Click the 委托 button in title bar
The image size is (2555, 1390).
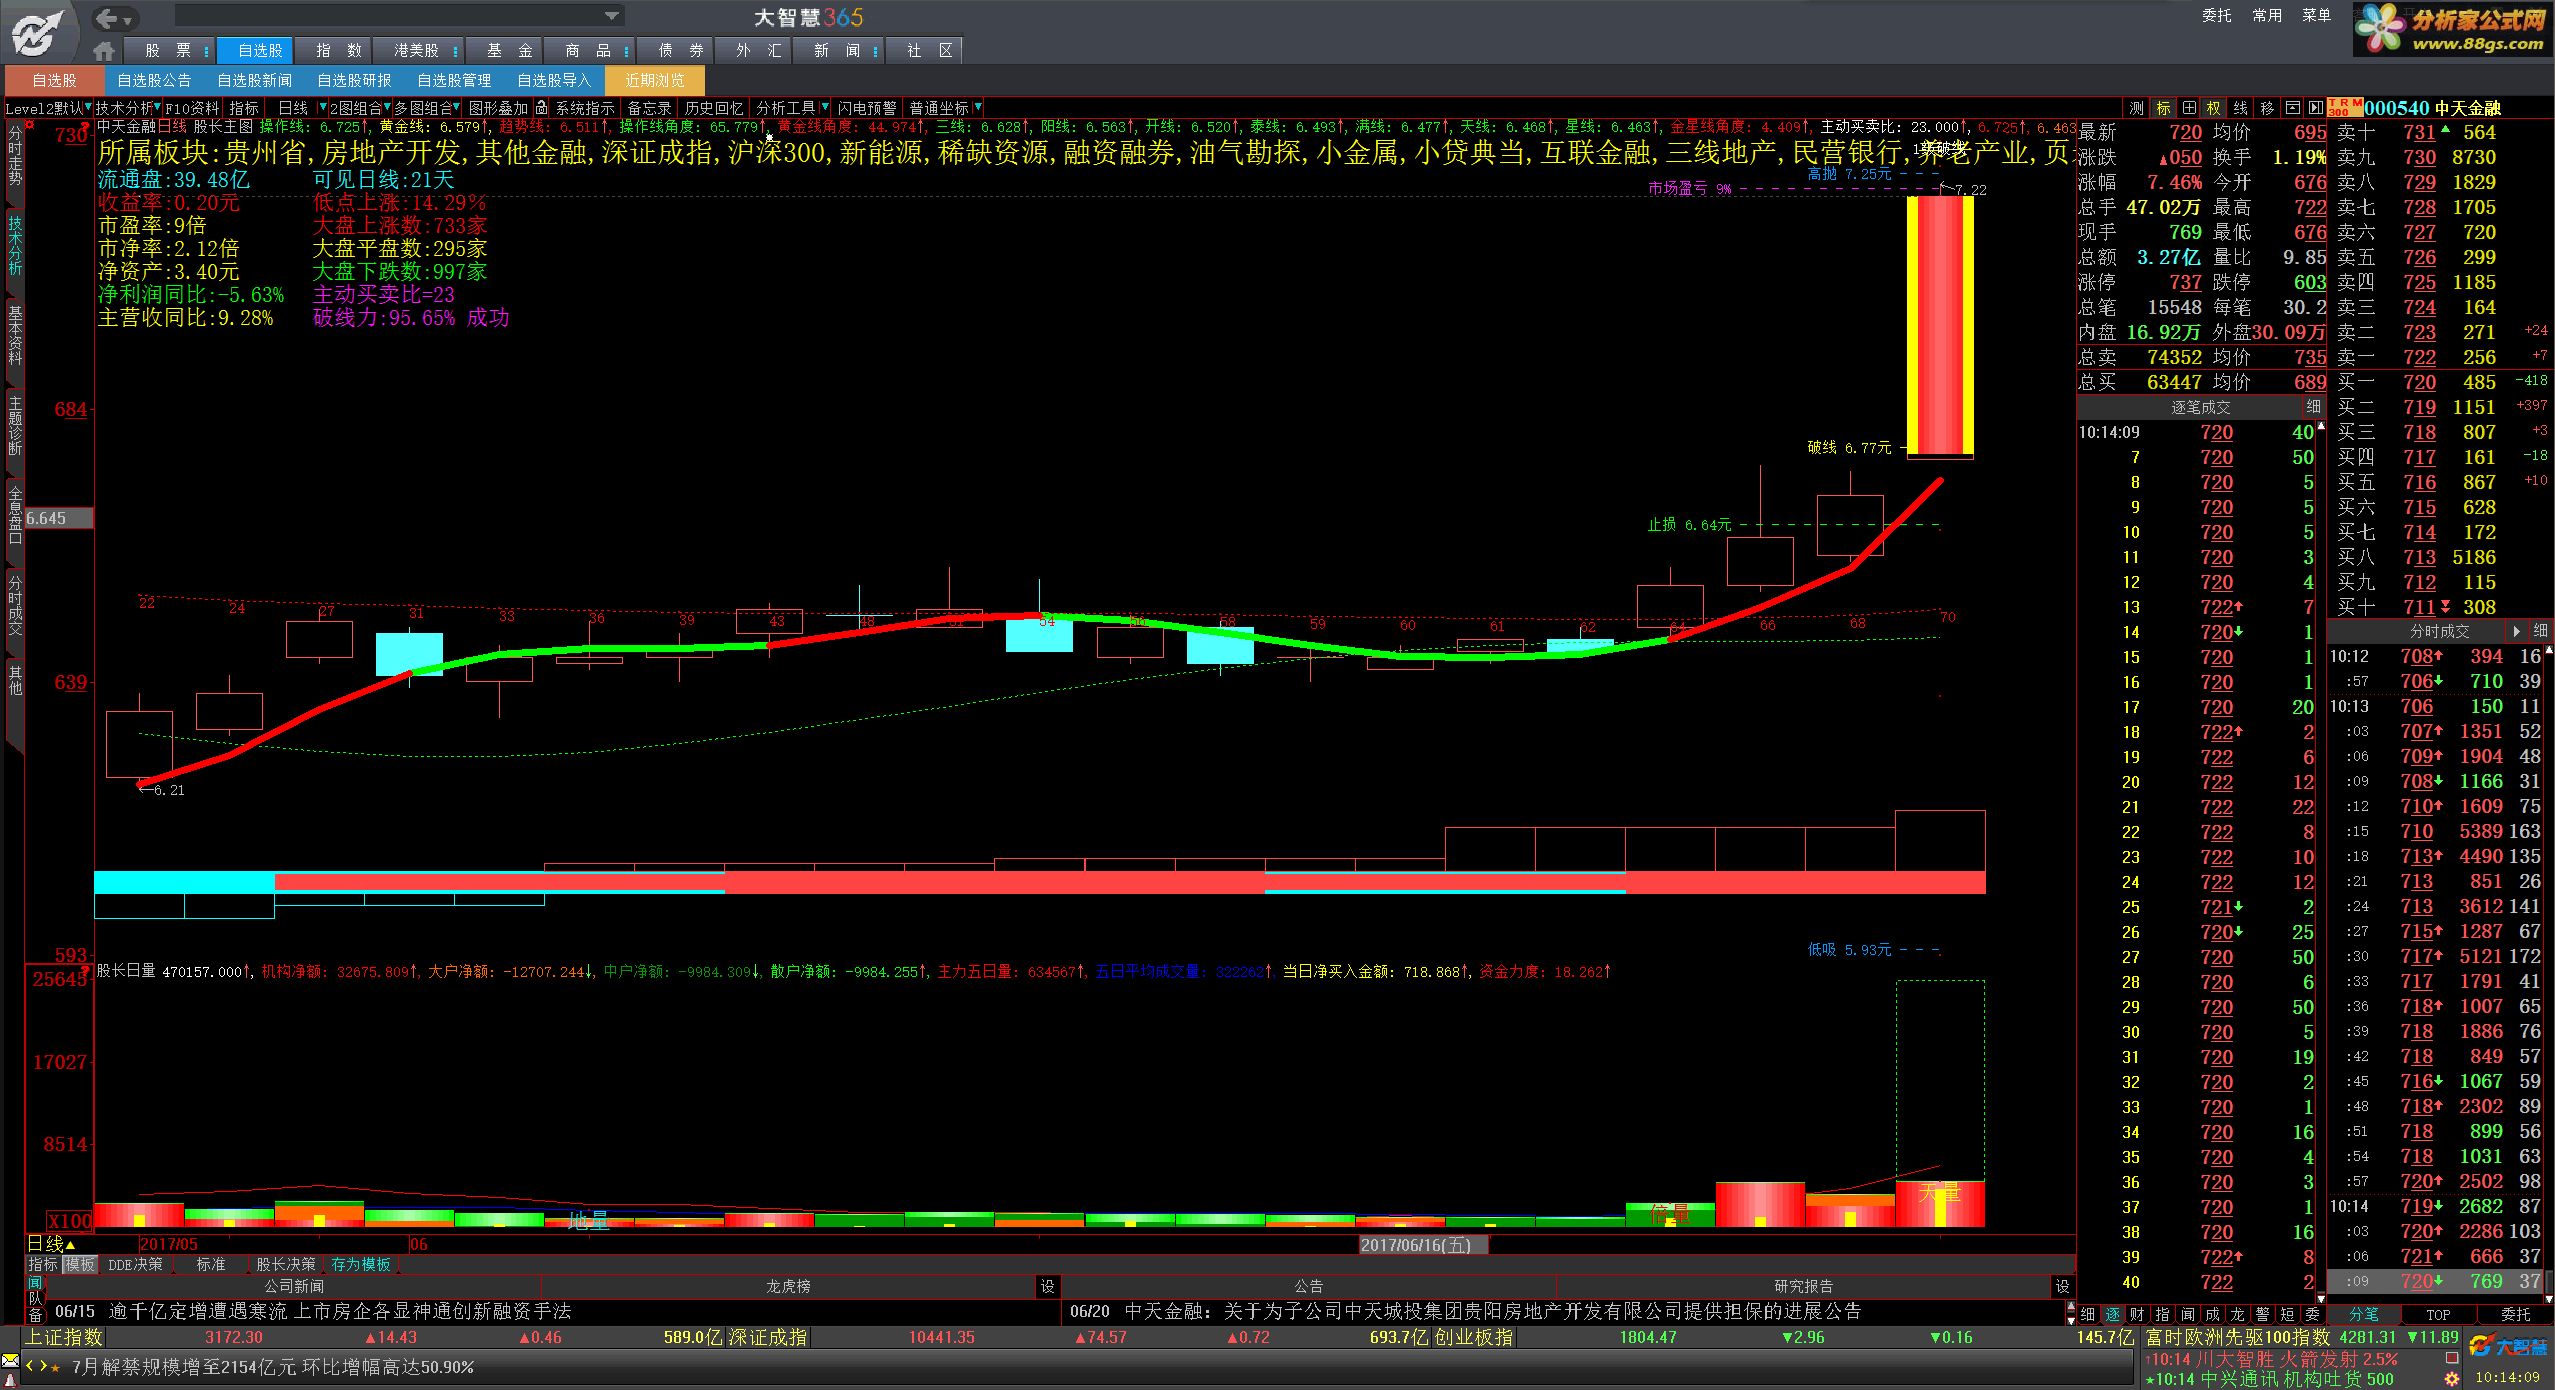click(2217, 15)
